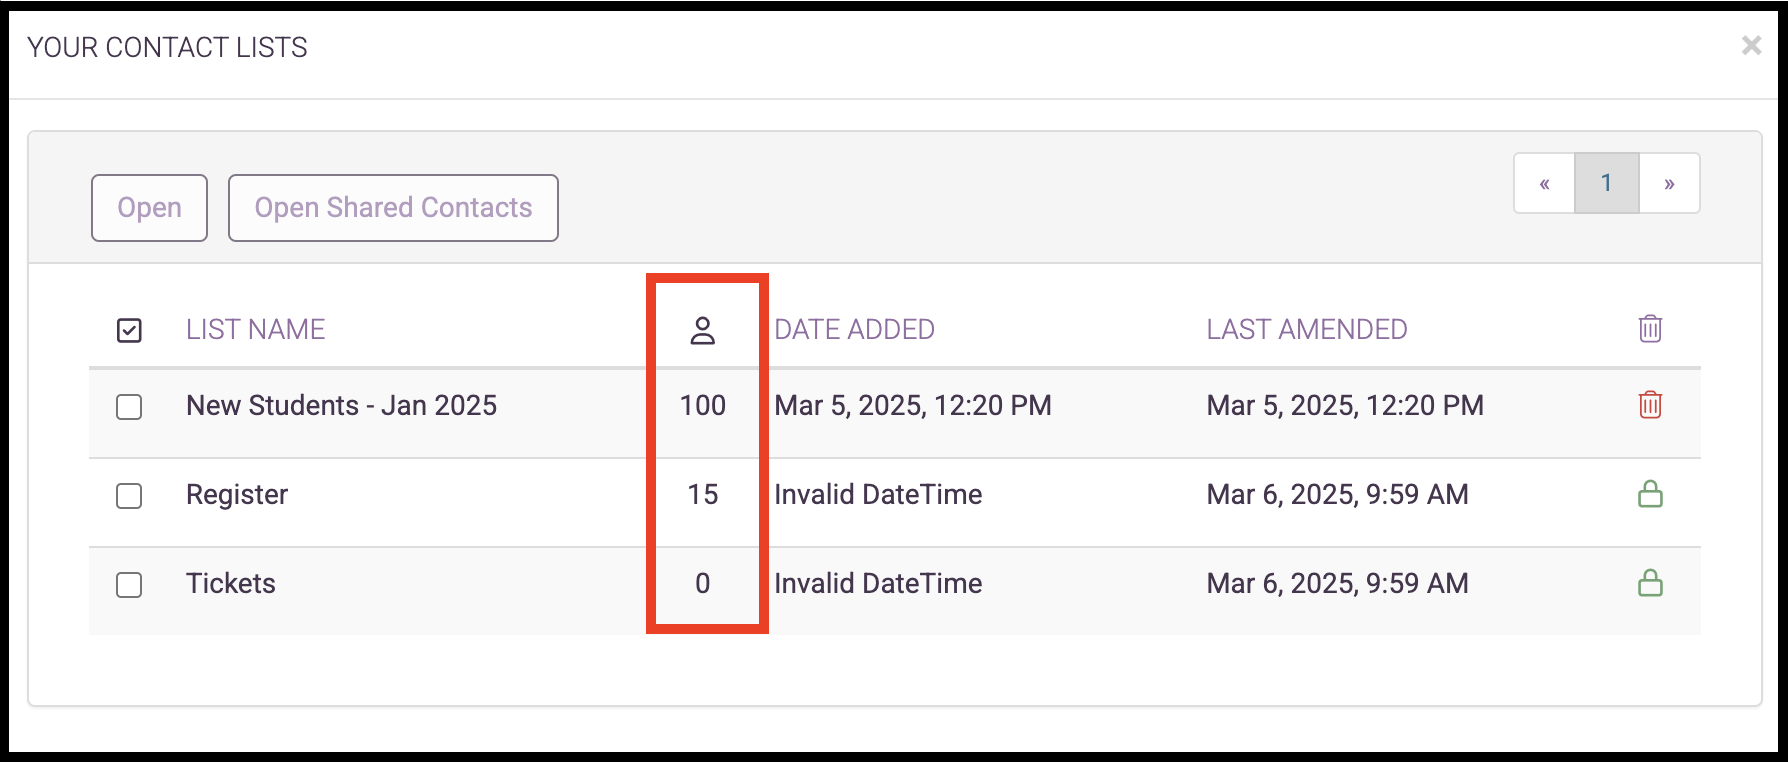Viewport: 1788px width, 762px height.
Task: Go to next page with » arrow
Action: click(1669, 183)
